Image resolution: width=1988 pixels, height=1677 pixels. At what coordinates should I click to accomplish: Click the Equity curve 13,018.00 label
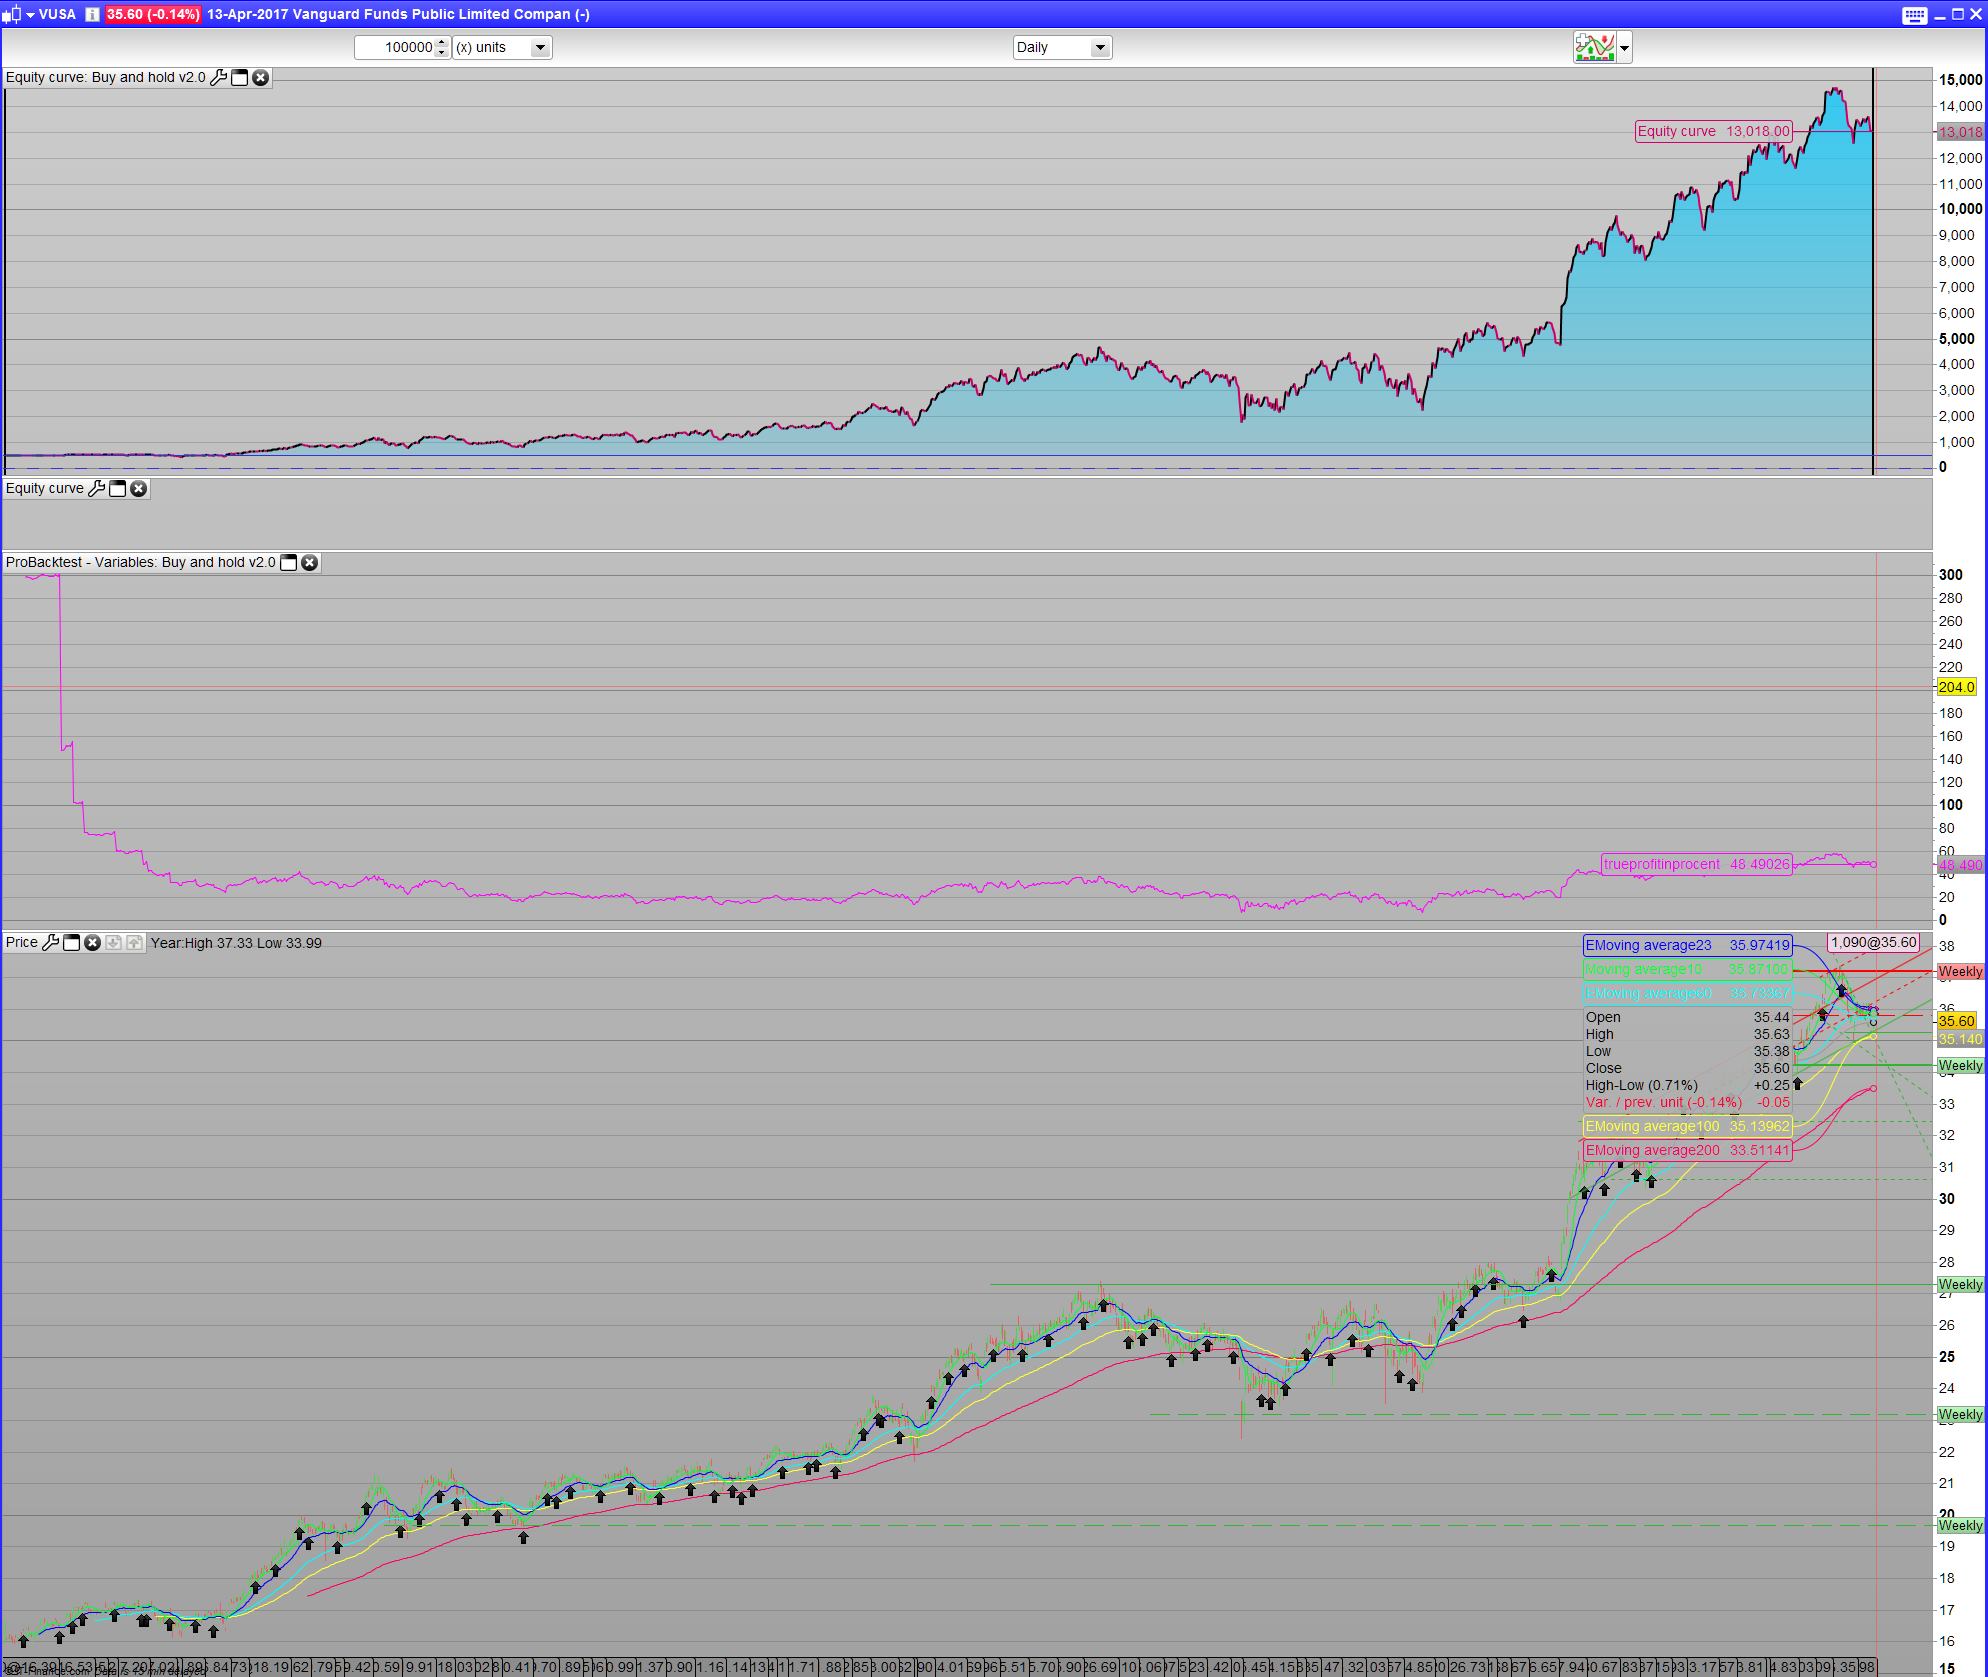tap(1712, 131)
